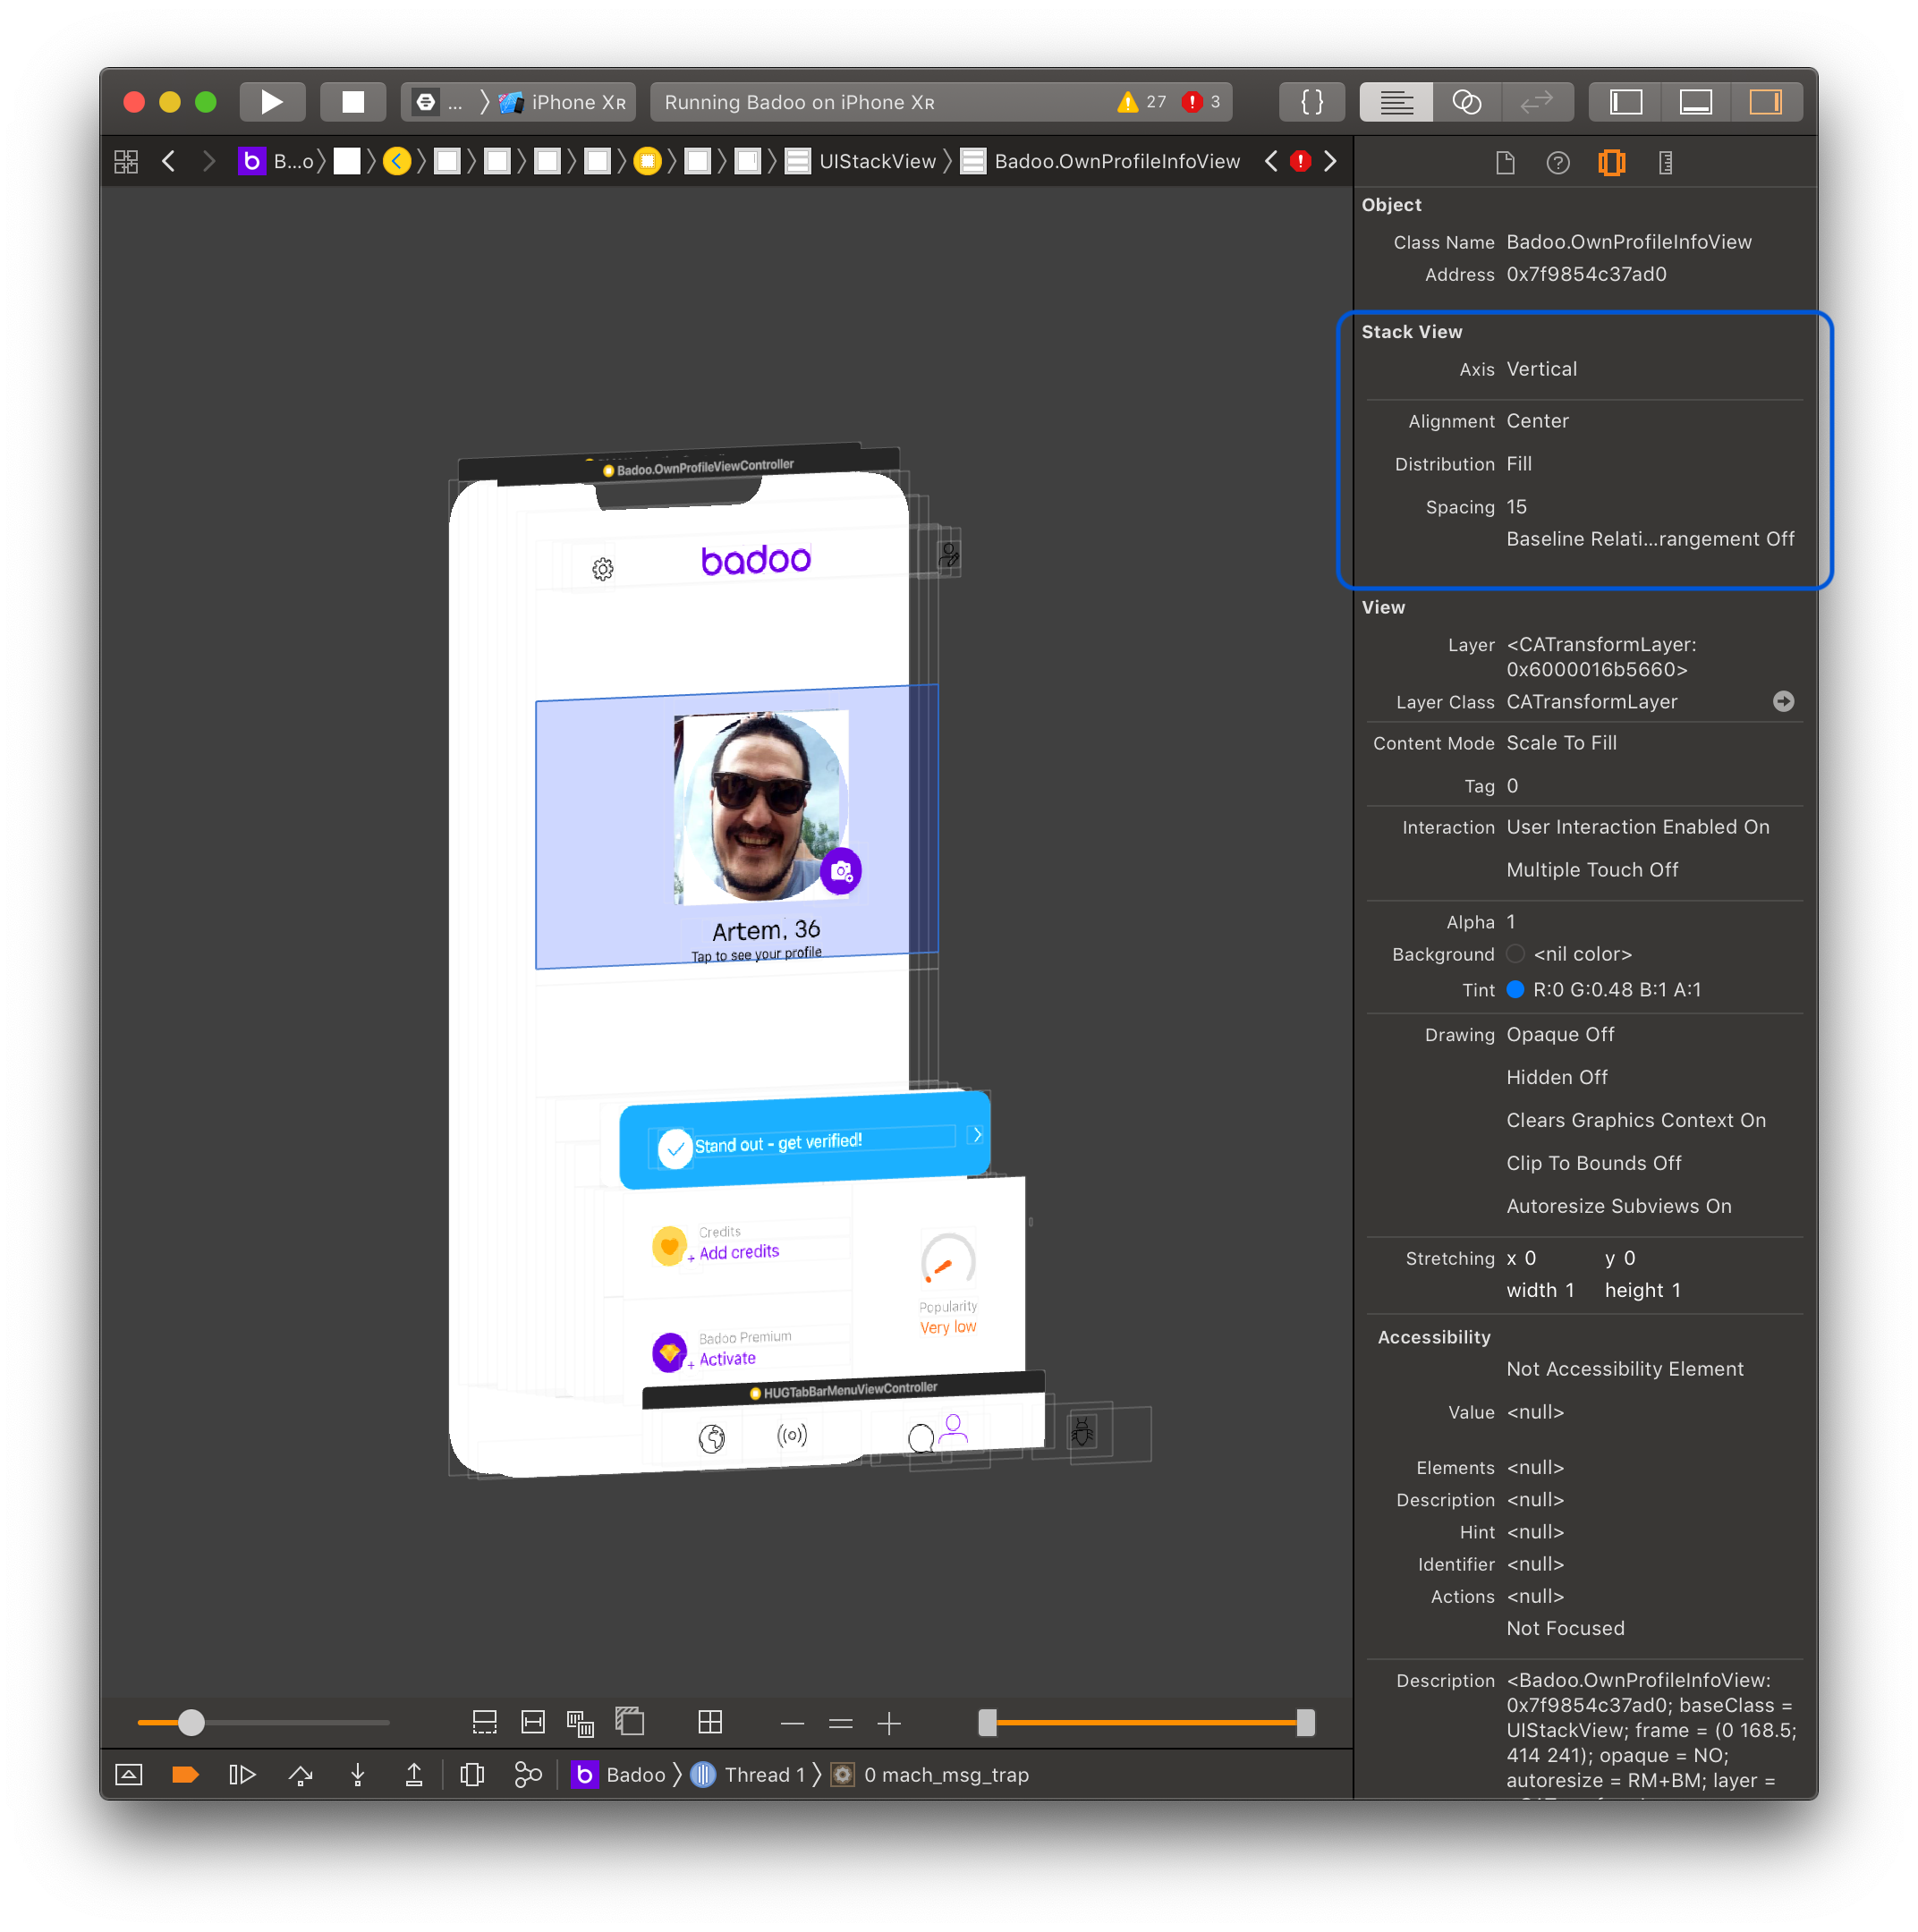Click the Class Name value Badoo.OwnProfileInfoView
Viewport: 1918px width, 1932px height.
point(1629,242)
